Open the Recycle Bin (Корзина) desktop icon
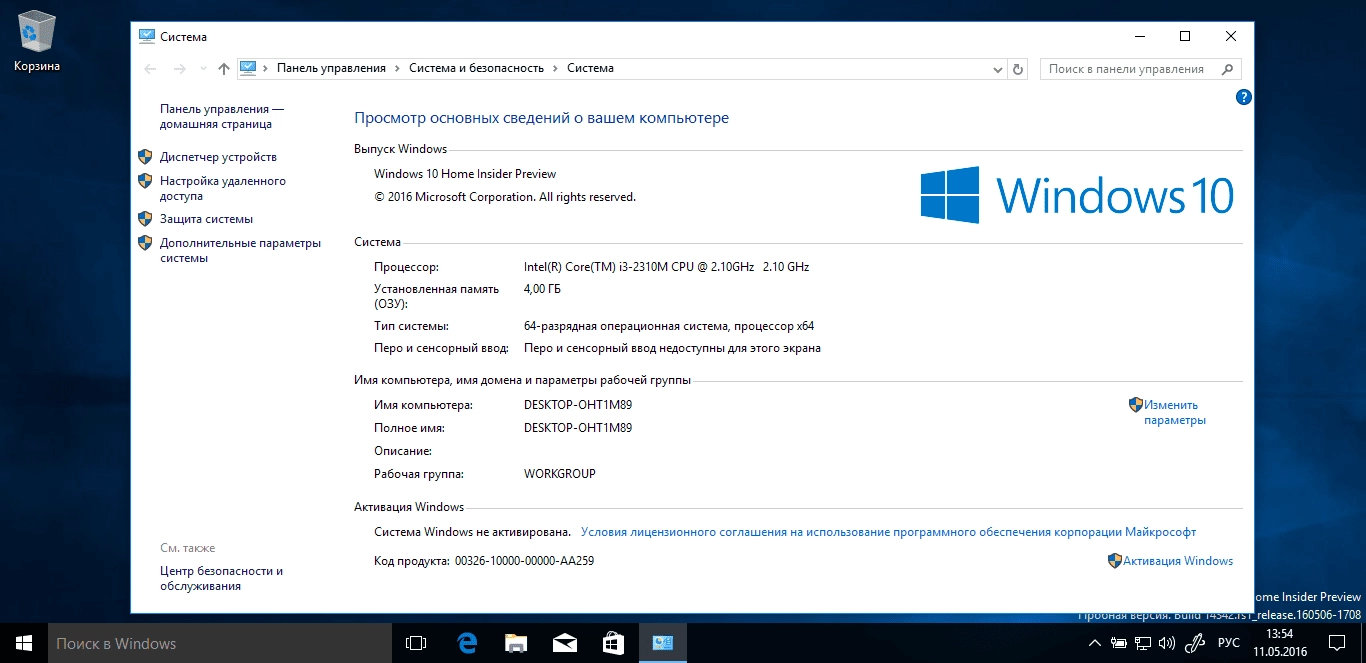The width and height of the screenshot is (1366, 663). point(36,40)
